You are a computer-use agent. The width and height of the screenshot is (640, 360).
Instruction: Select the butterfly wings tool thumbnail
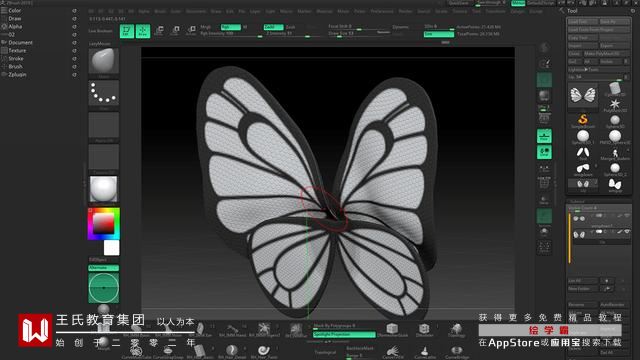tap(583, 95)
